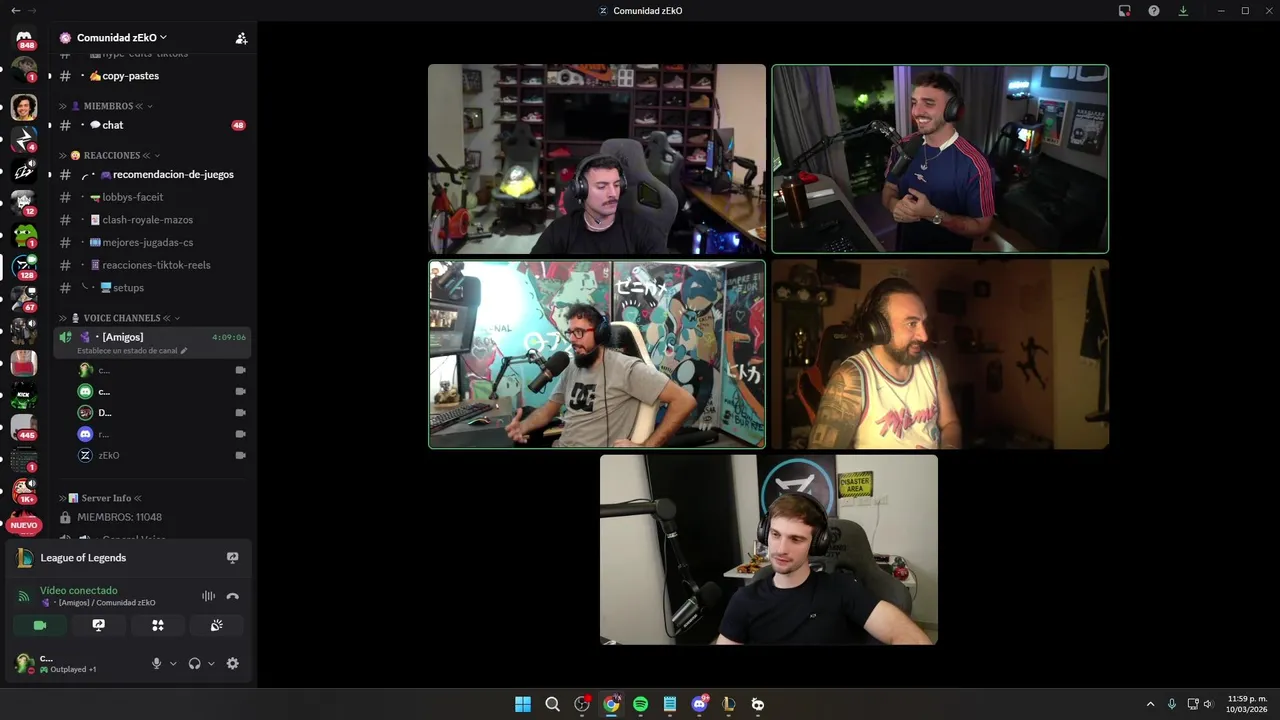Open the soundboard button
Screen dimensions: 1280x720
pos(216,625)
